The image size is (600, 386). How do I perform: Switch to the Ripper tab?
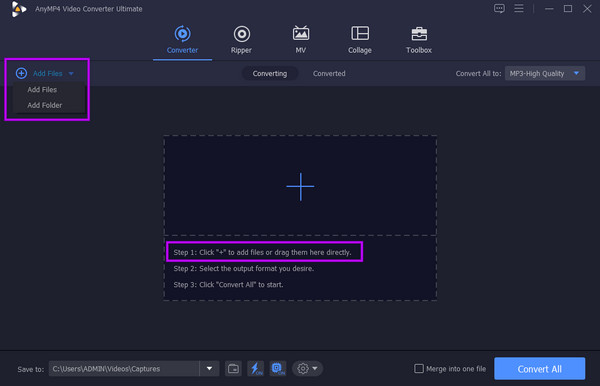(x=241, y=40)
